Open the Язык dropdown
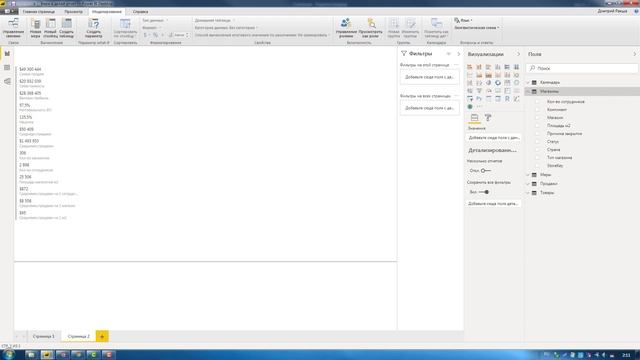640x360 pixels. pyautogui.click(x=463, y=20)
